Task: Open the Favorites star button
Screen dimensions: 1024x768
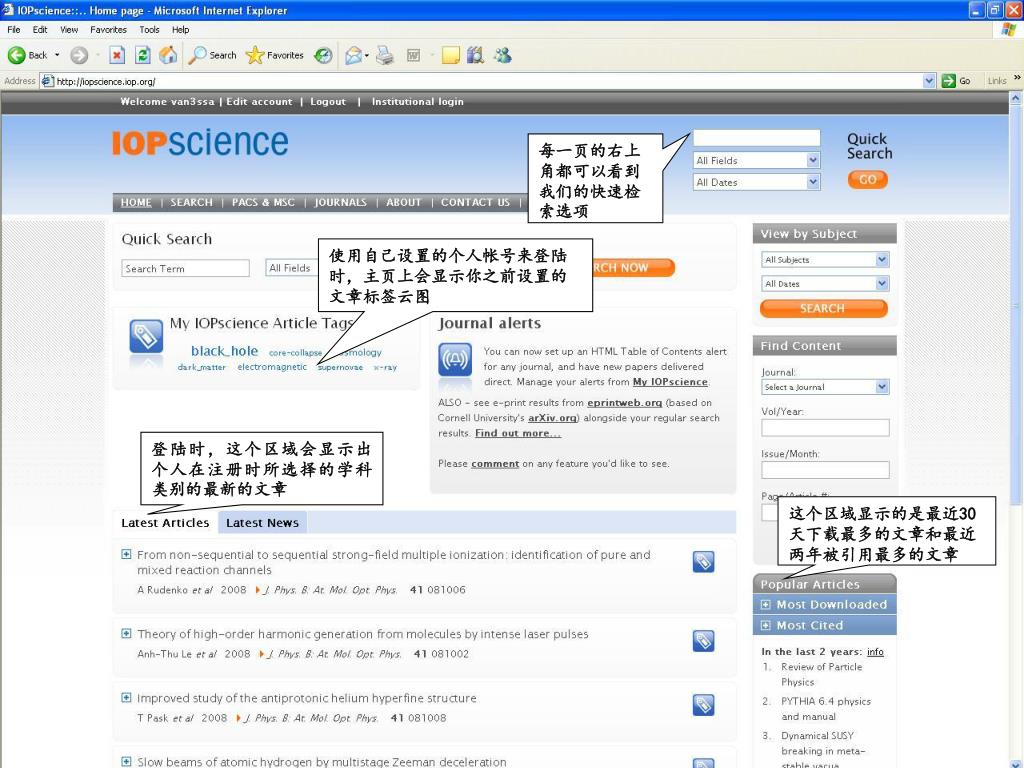Action: 274,56
